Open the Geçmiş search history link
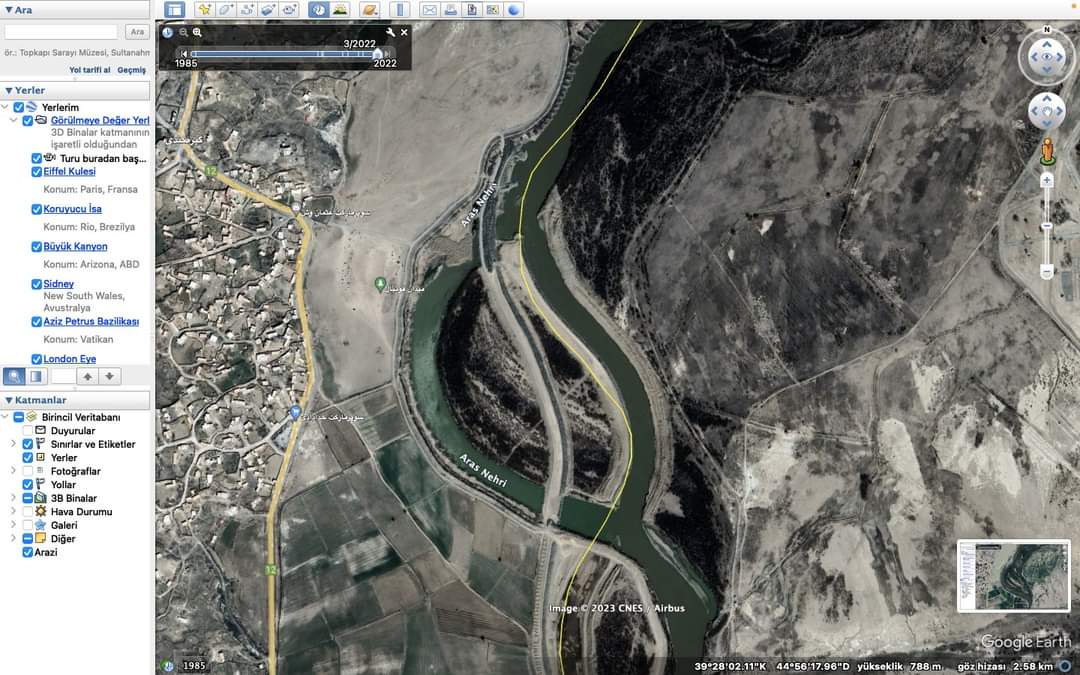Viewport: 1080px width, 675px height. click(x=131, y=70)
